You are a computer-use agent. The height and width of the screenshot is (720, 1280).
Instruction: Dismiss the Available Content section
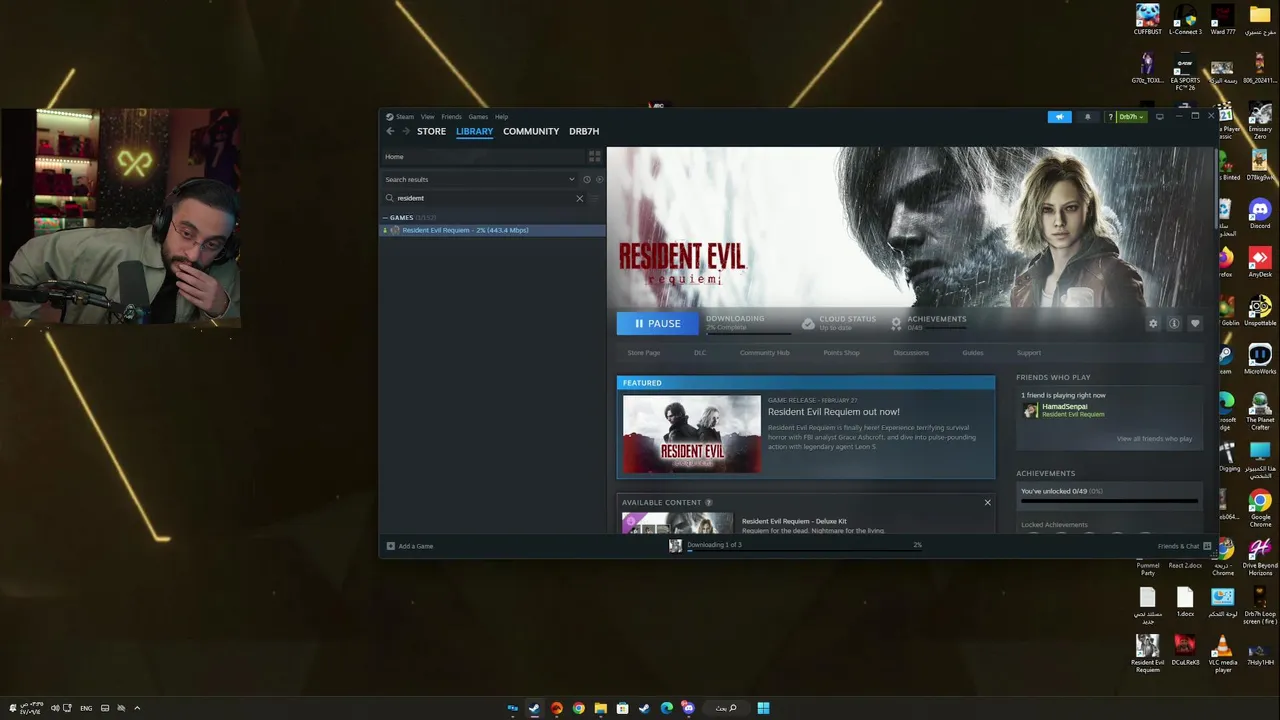coord(987,502)
